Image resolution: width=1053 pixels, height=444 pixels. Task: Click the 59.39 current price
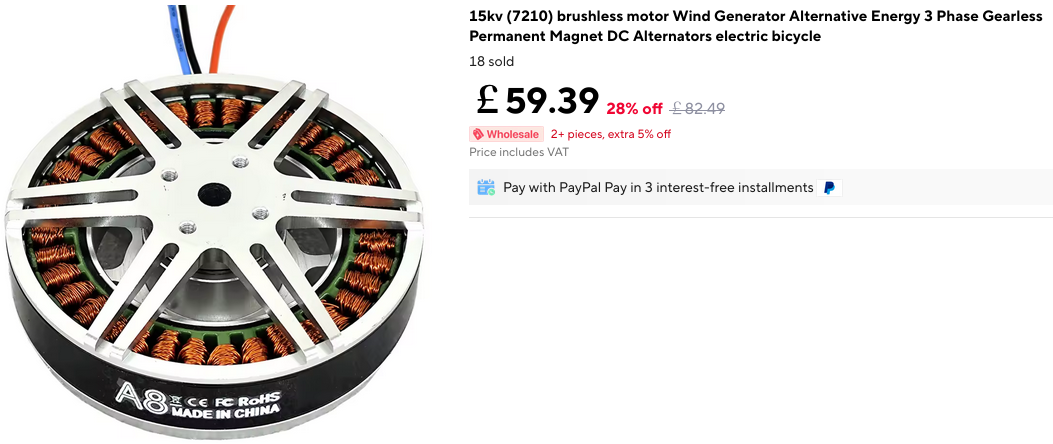pos(552,101)
